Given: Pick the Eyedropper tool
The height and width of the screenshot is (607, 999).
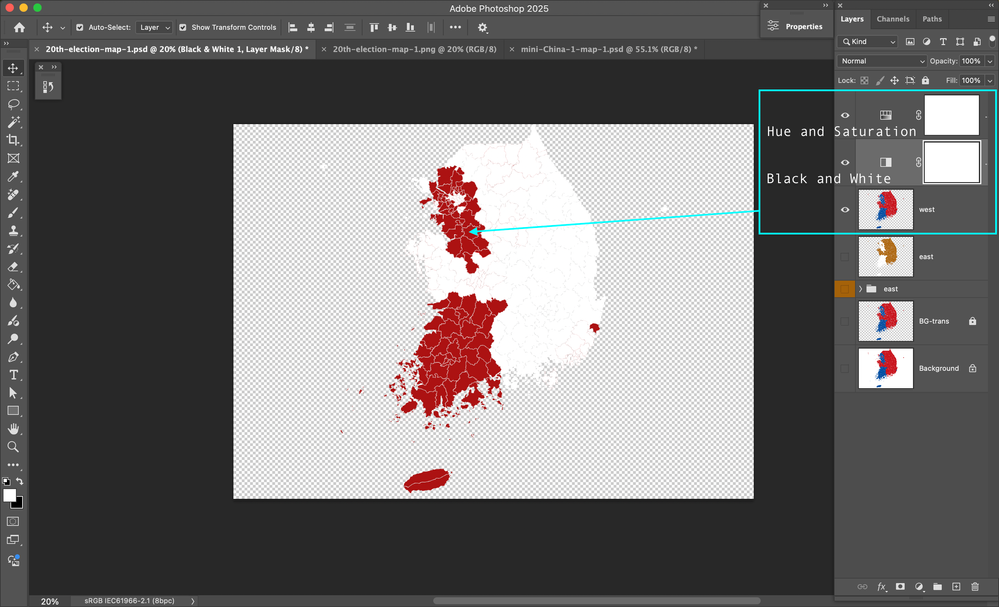Looking at the screenshot, I should pos(13,177).
